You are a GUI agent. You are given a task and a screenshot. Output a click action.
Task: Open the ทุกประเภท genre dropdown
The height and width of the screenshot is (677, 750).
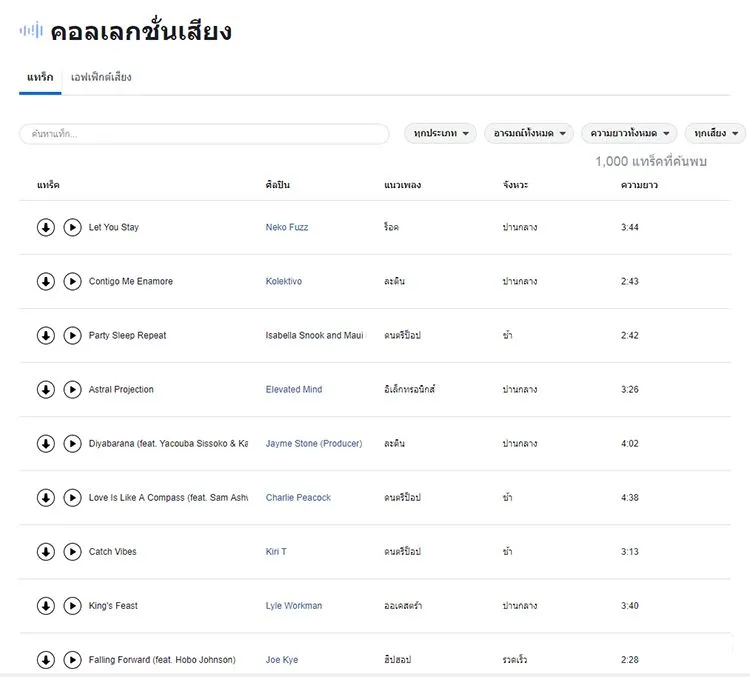(441, 133)
